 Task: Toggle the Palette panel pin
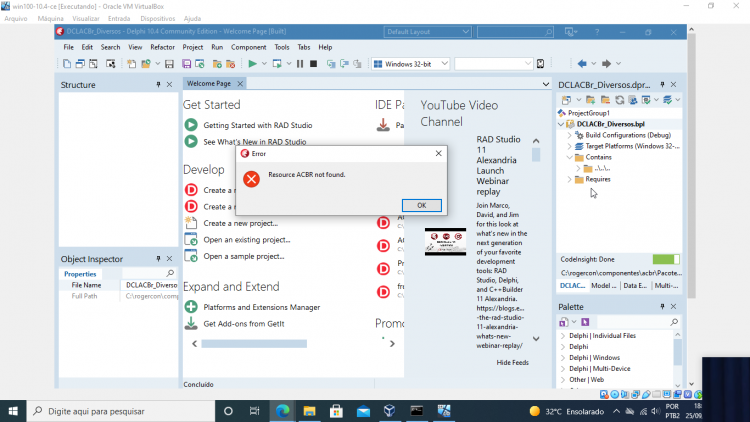[x=662, y=307]
